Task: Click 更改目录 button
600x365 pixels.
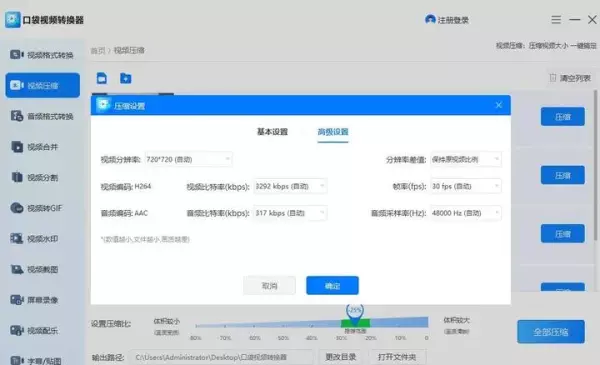Action: point(341,357)
